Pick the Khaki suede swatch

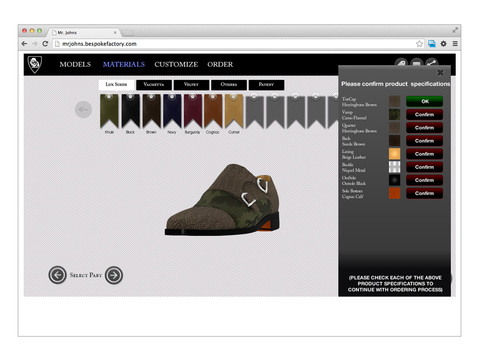point(109,111)
